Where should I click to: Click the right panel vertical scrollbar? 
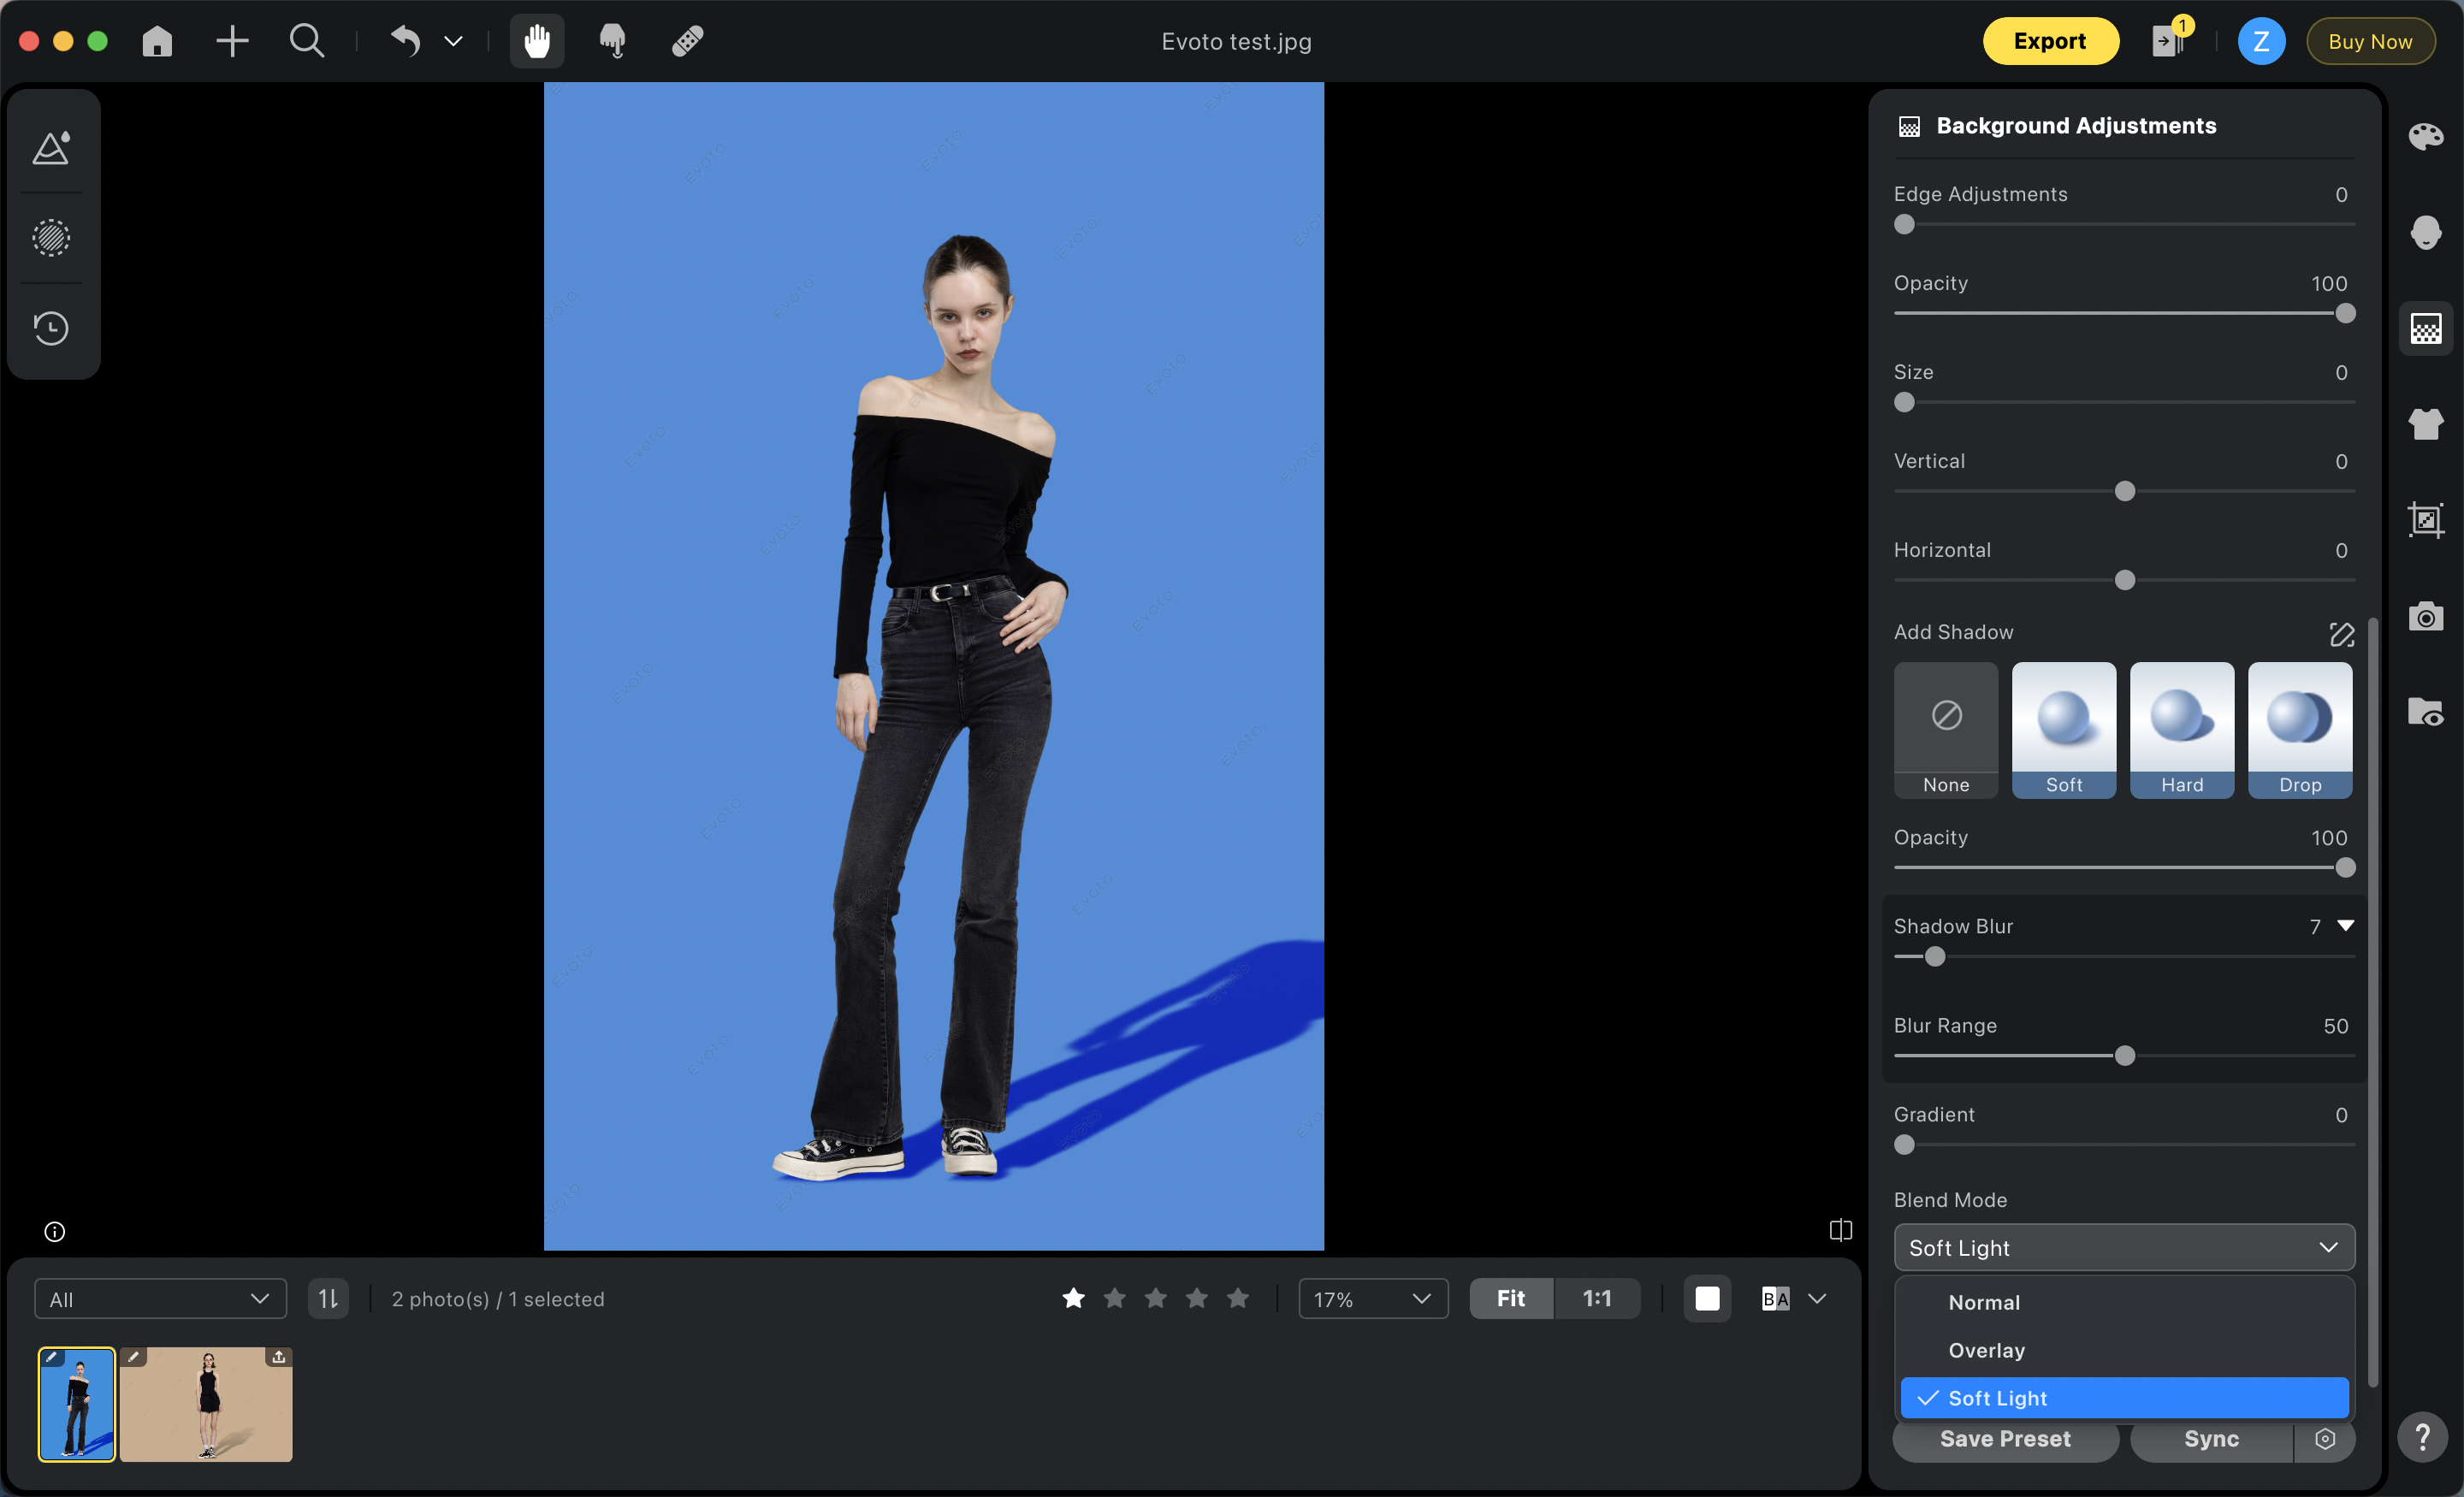point(2373,1000)
